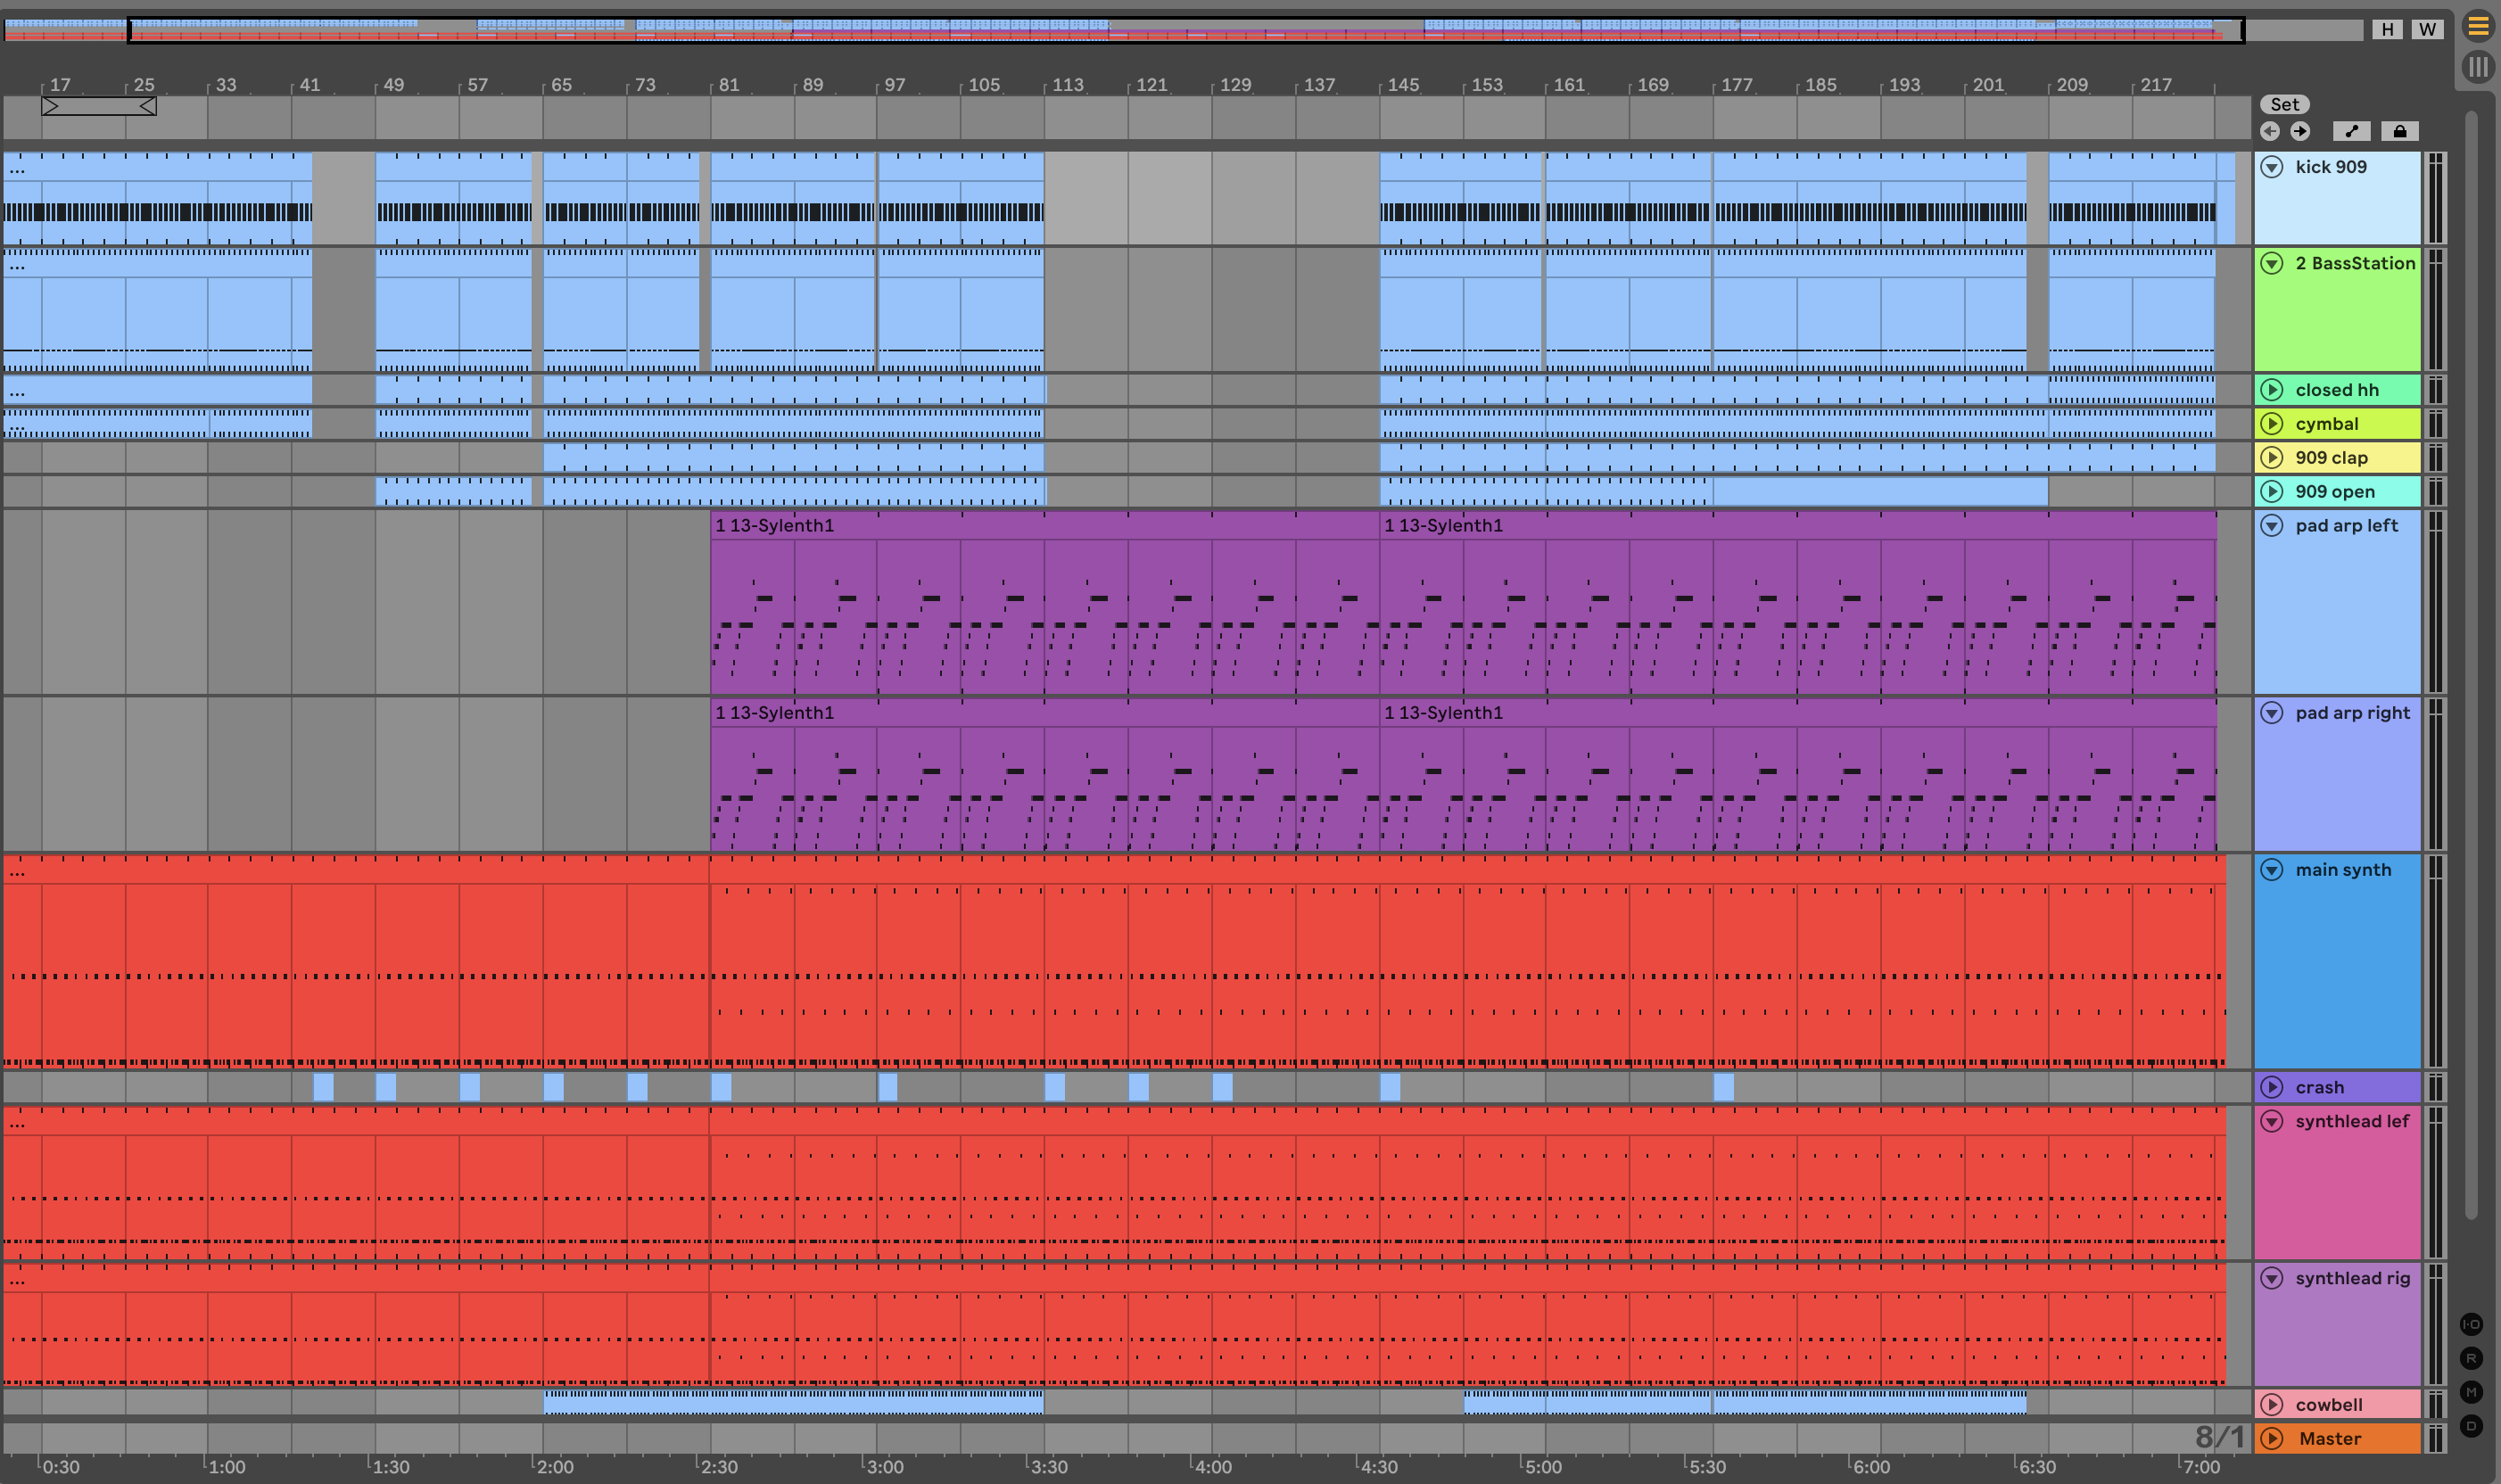
Task: Collapse the 2 BassStation track
Action: pyautogui.click(x=2272, y=263)
